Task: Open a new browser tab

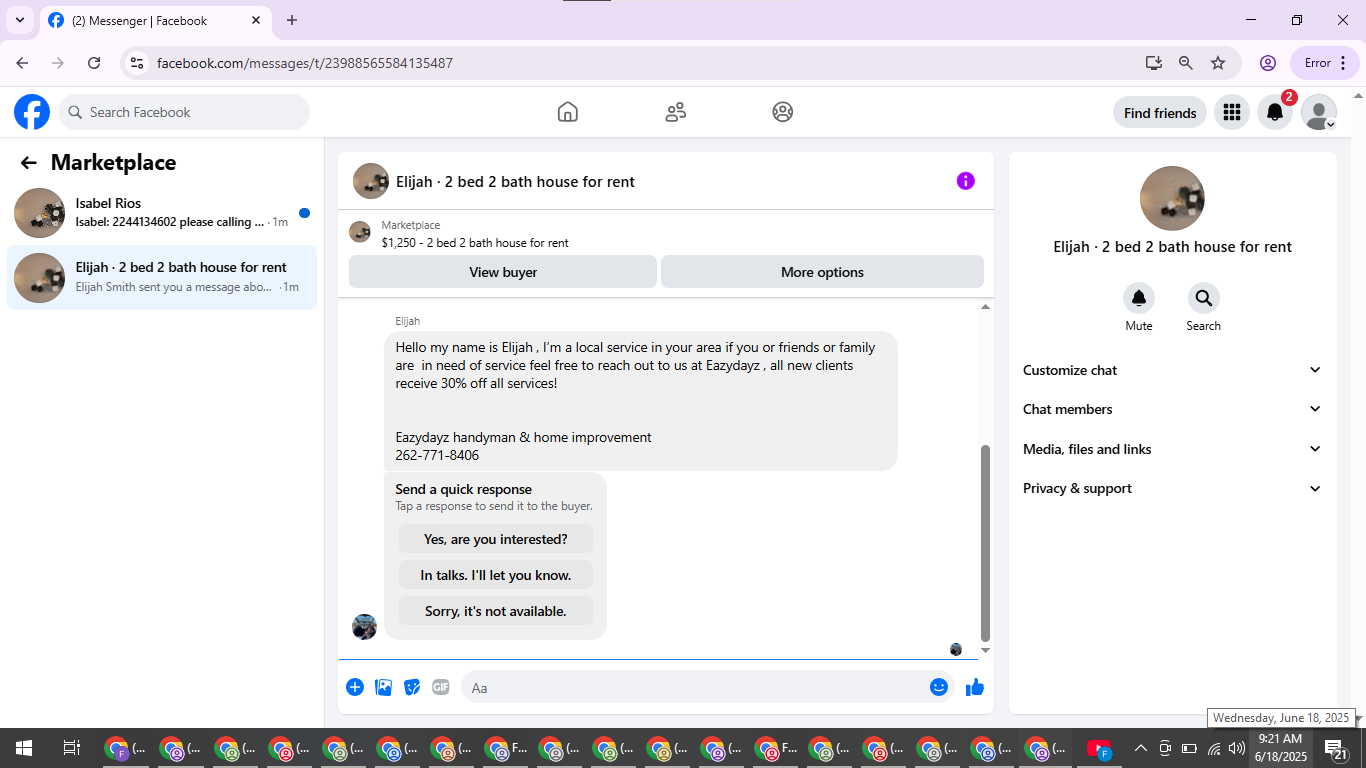Action: 292,20
